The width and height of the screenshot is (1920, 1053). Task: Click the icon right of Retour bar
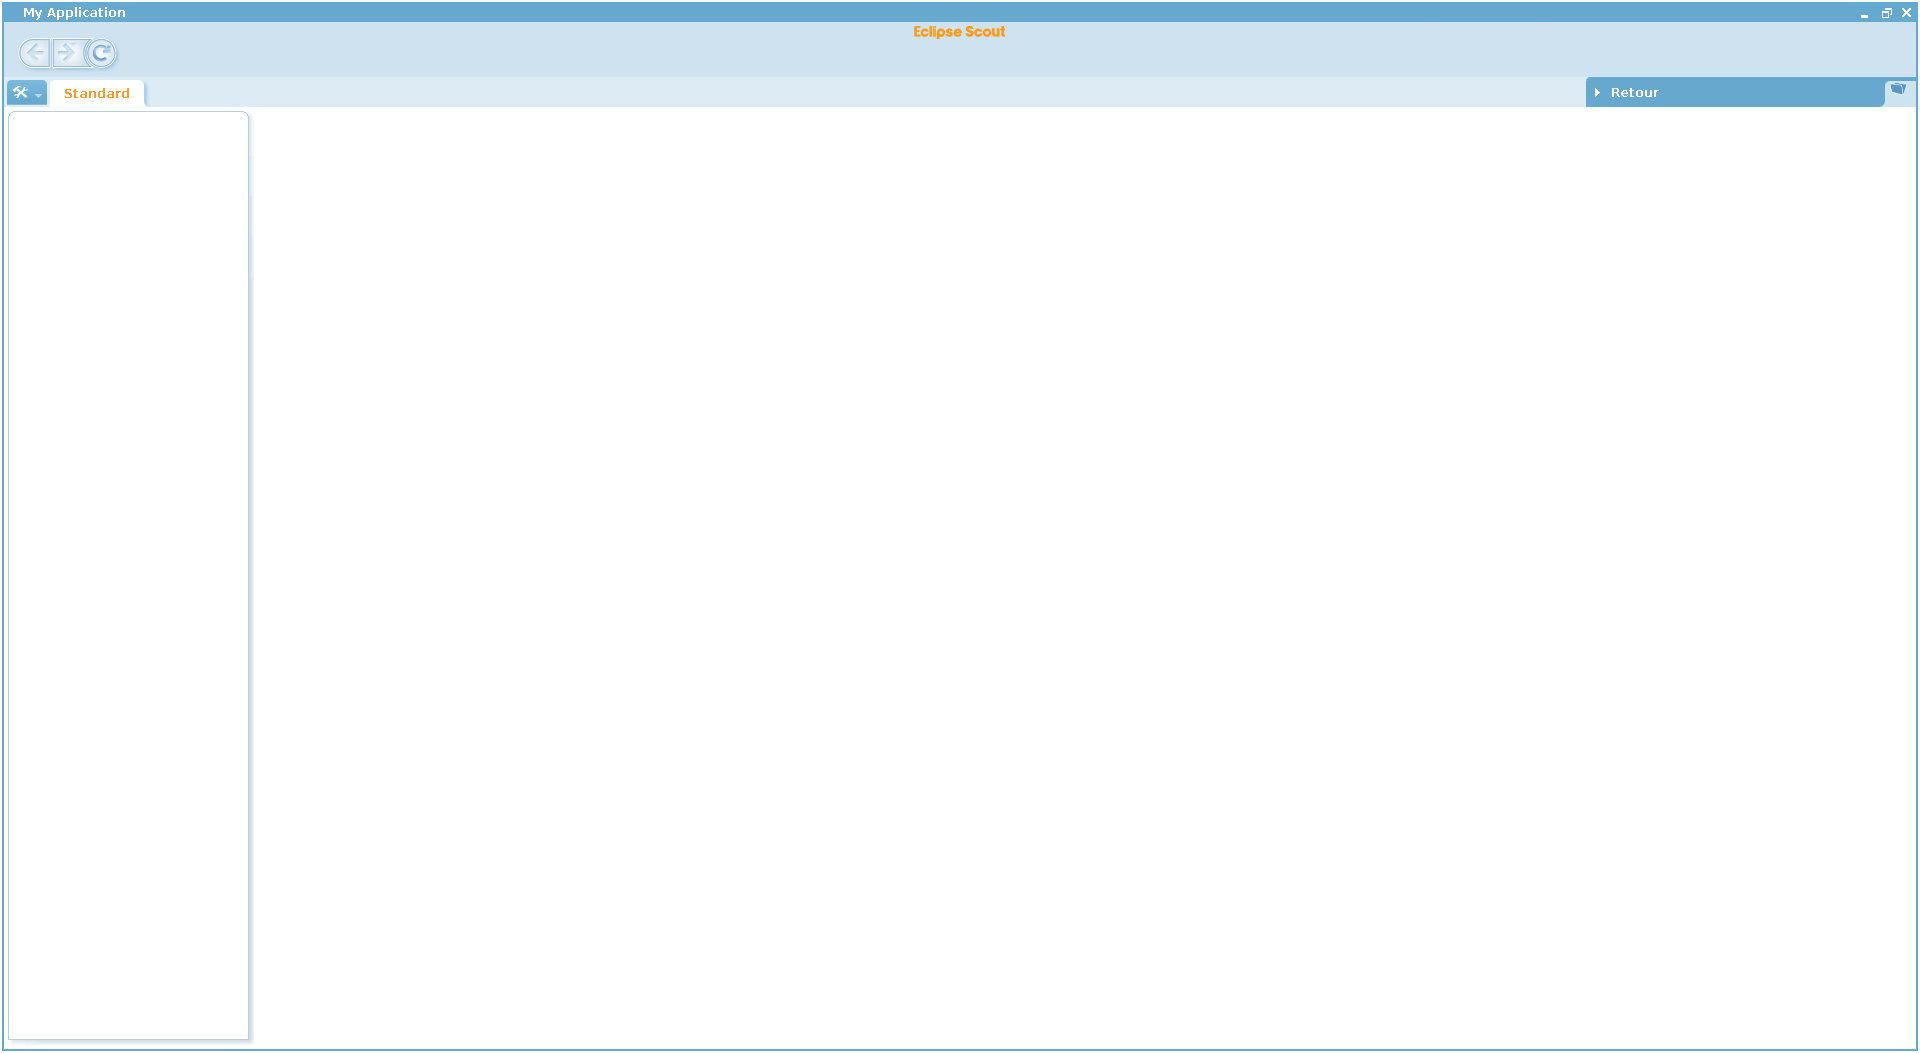click(1898, 89)
